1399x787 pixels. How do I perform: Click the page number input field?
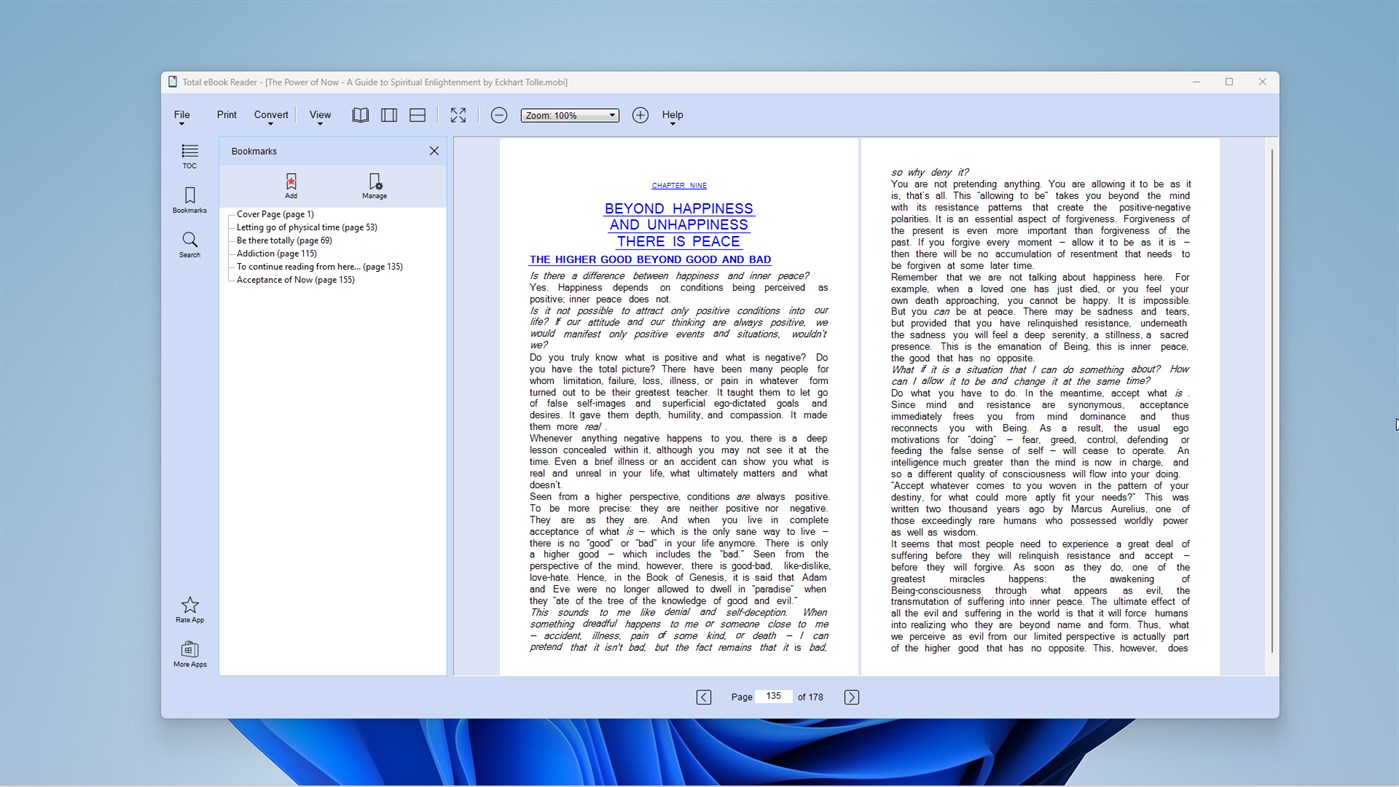774,696
